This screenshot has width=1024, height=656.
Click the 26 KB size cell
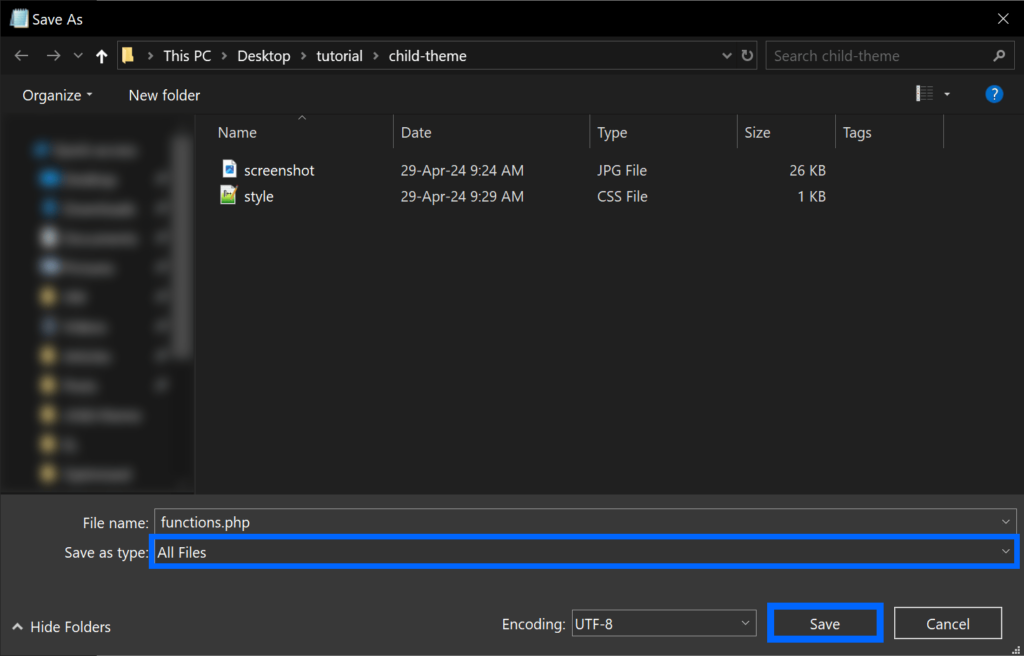click(807, 171)
